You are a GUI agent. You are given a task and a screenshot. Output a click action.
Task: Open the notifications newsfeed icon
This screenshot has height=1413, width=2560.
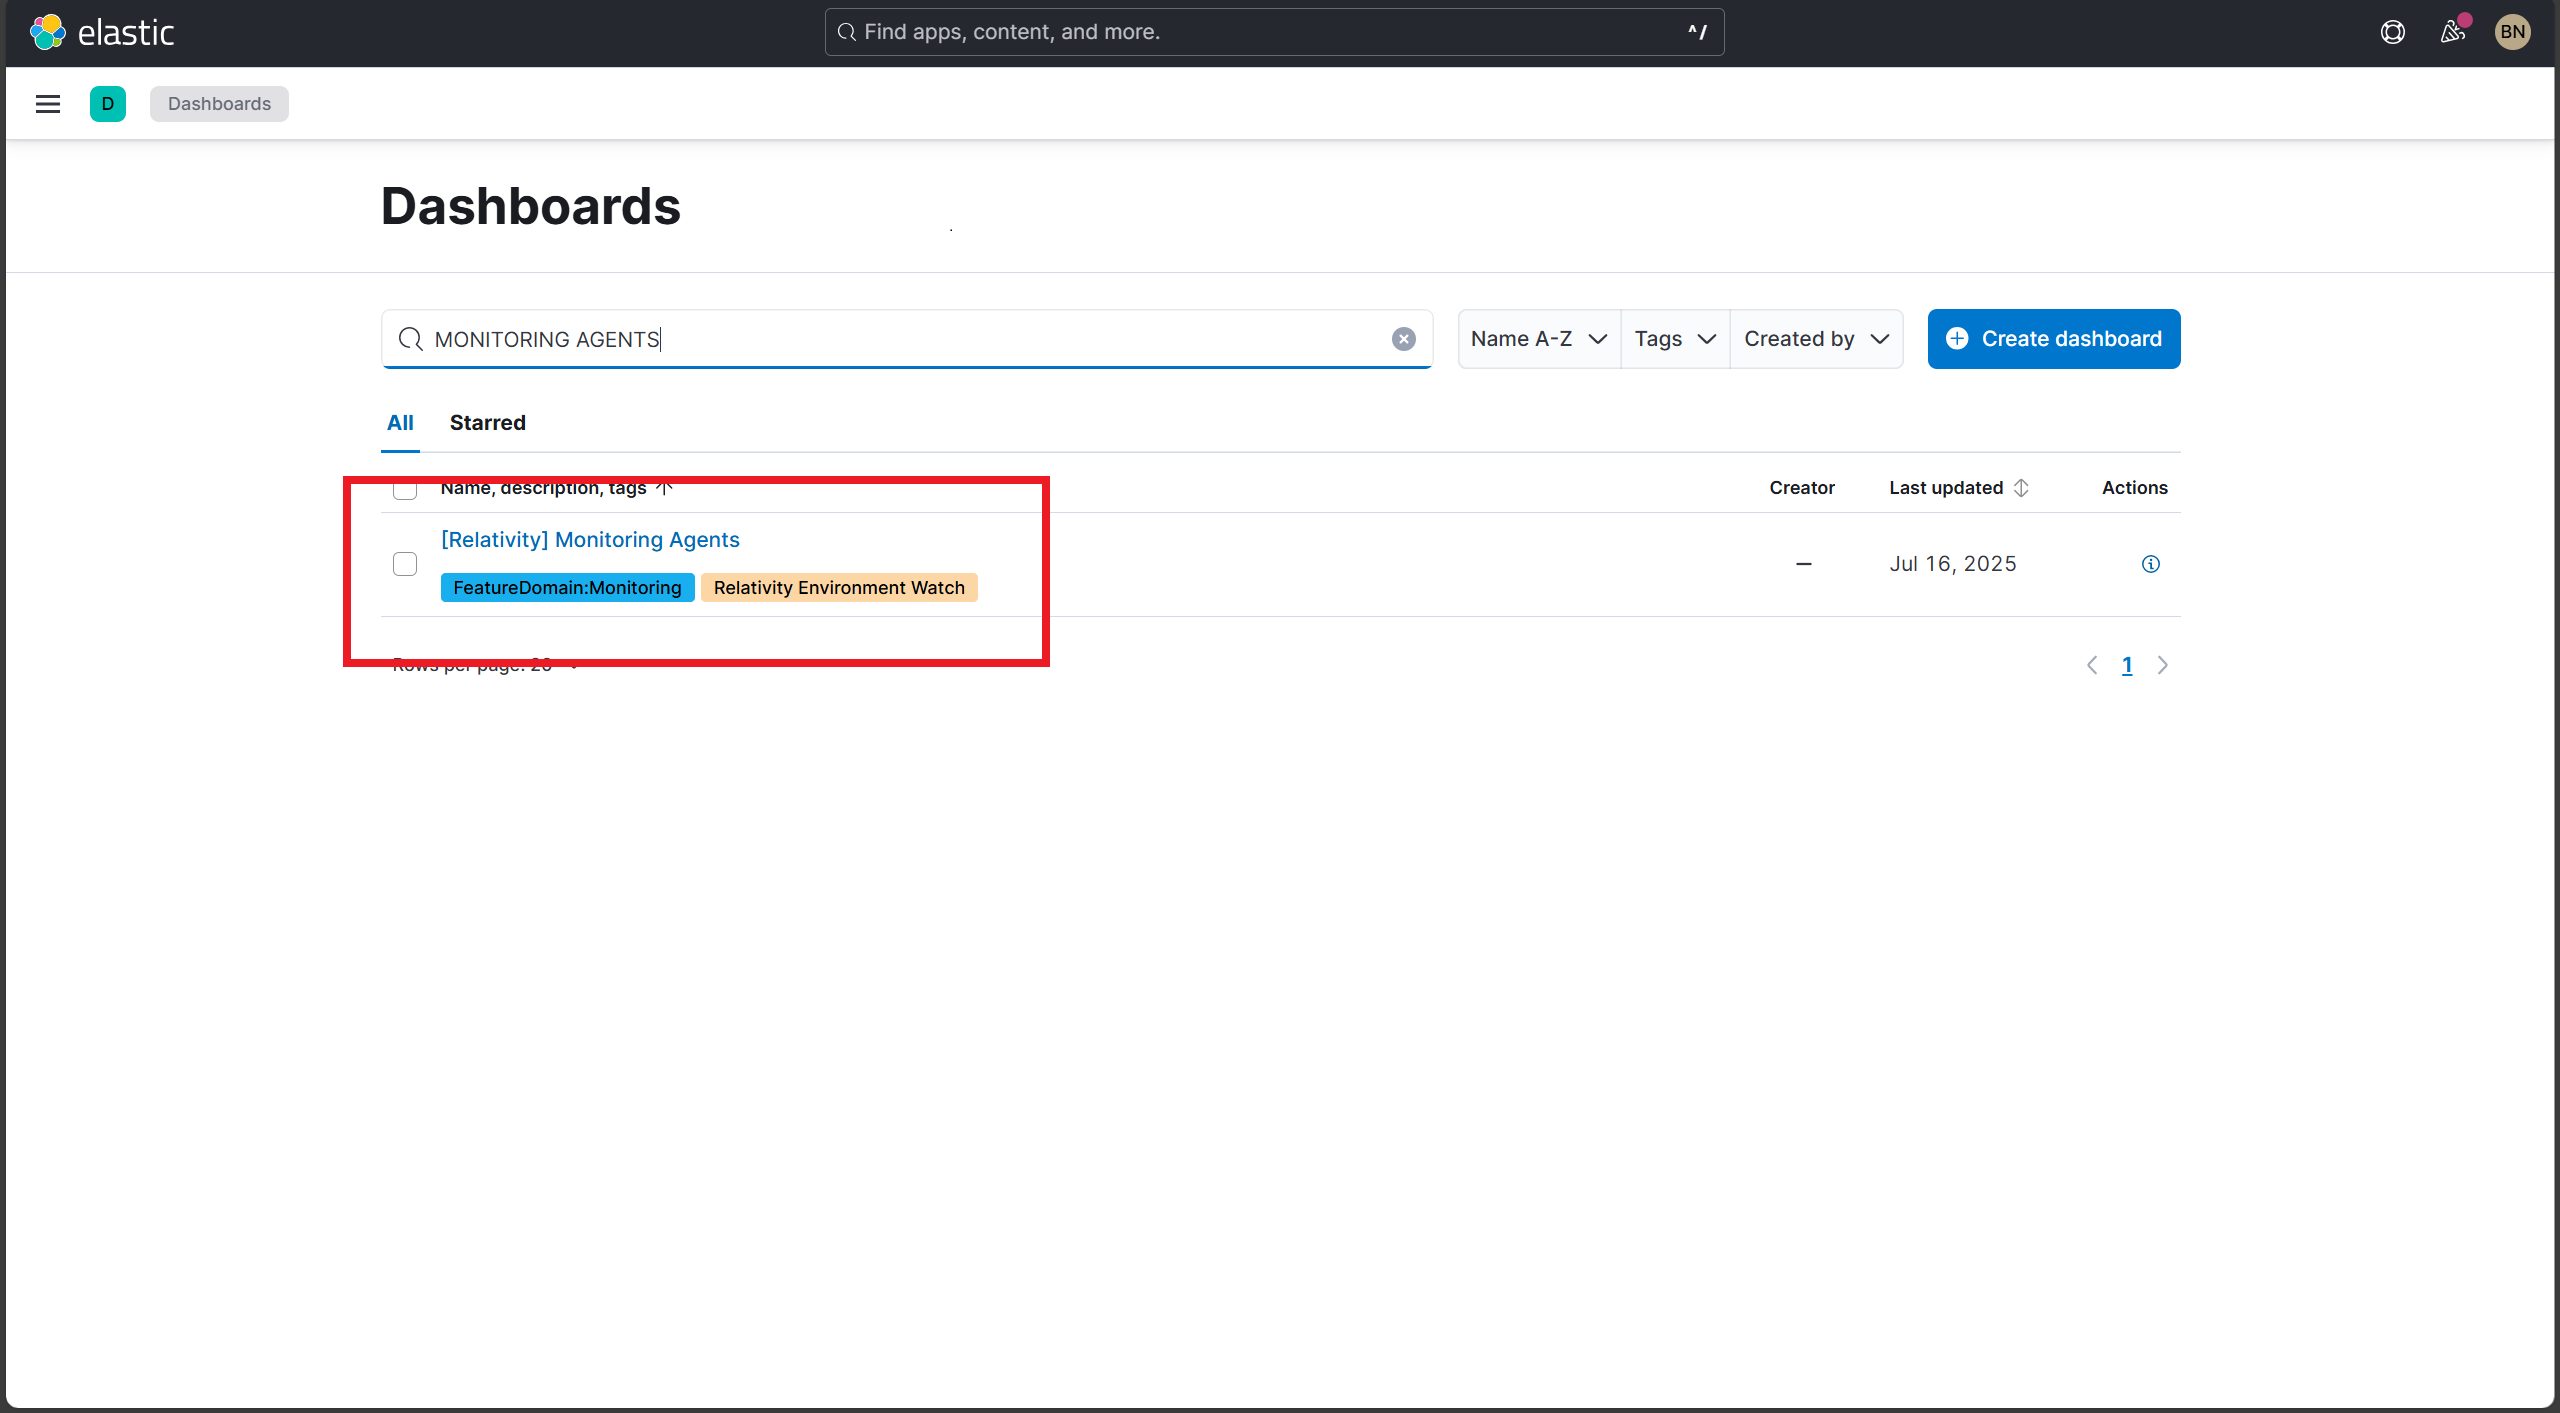pyautogui.click(x=2452, y=31)
